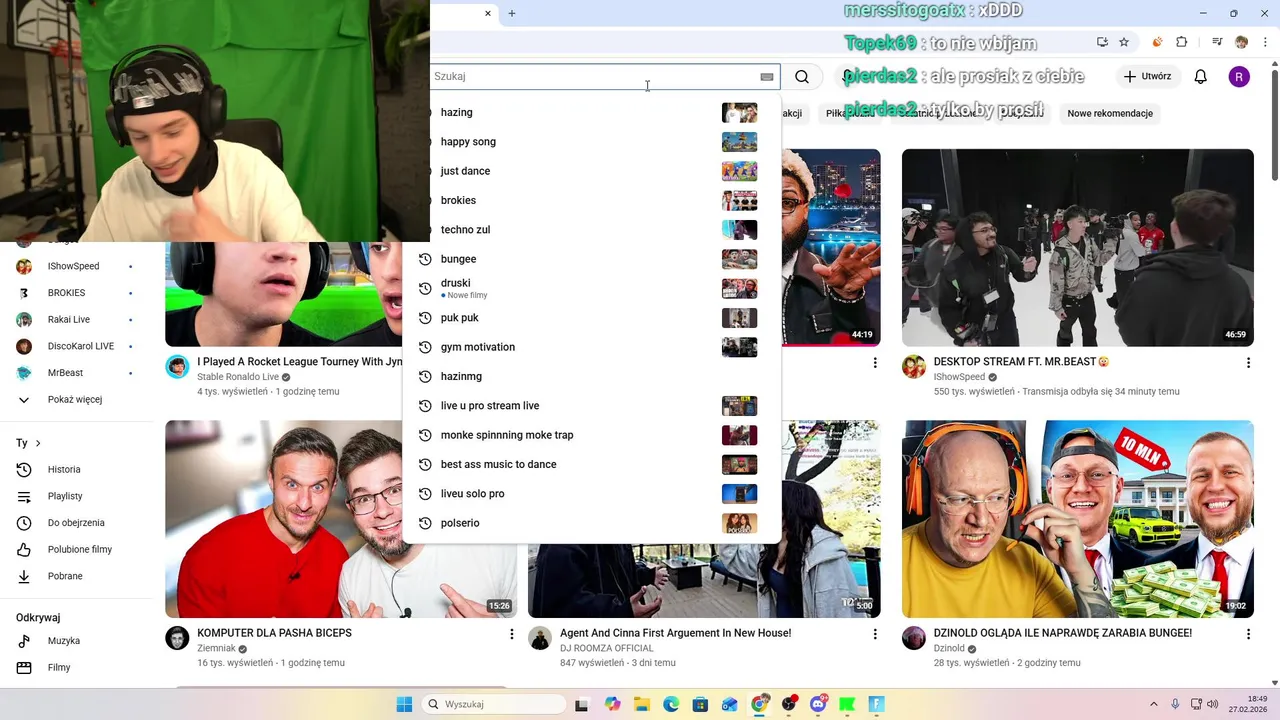The height and width of the screenshot is (720, 1280).
Task: Click history icon beside bungee suggestion
Action: 425,259
